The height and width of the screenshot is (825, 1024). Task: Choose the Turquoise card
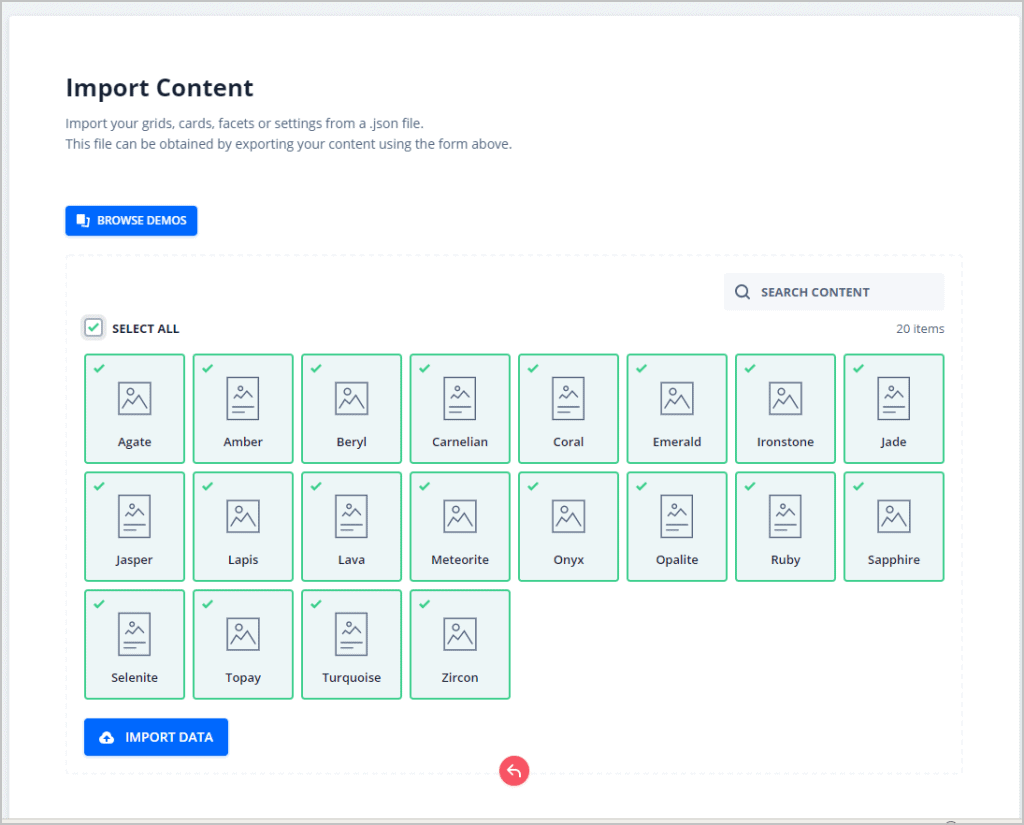351,645
